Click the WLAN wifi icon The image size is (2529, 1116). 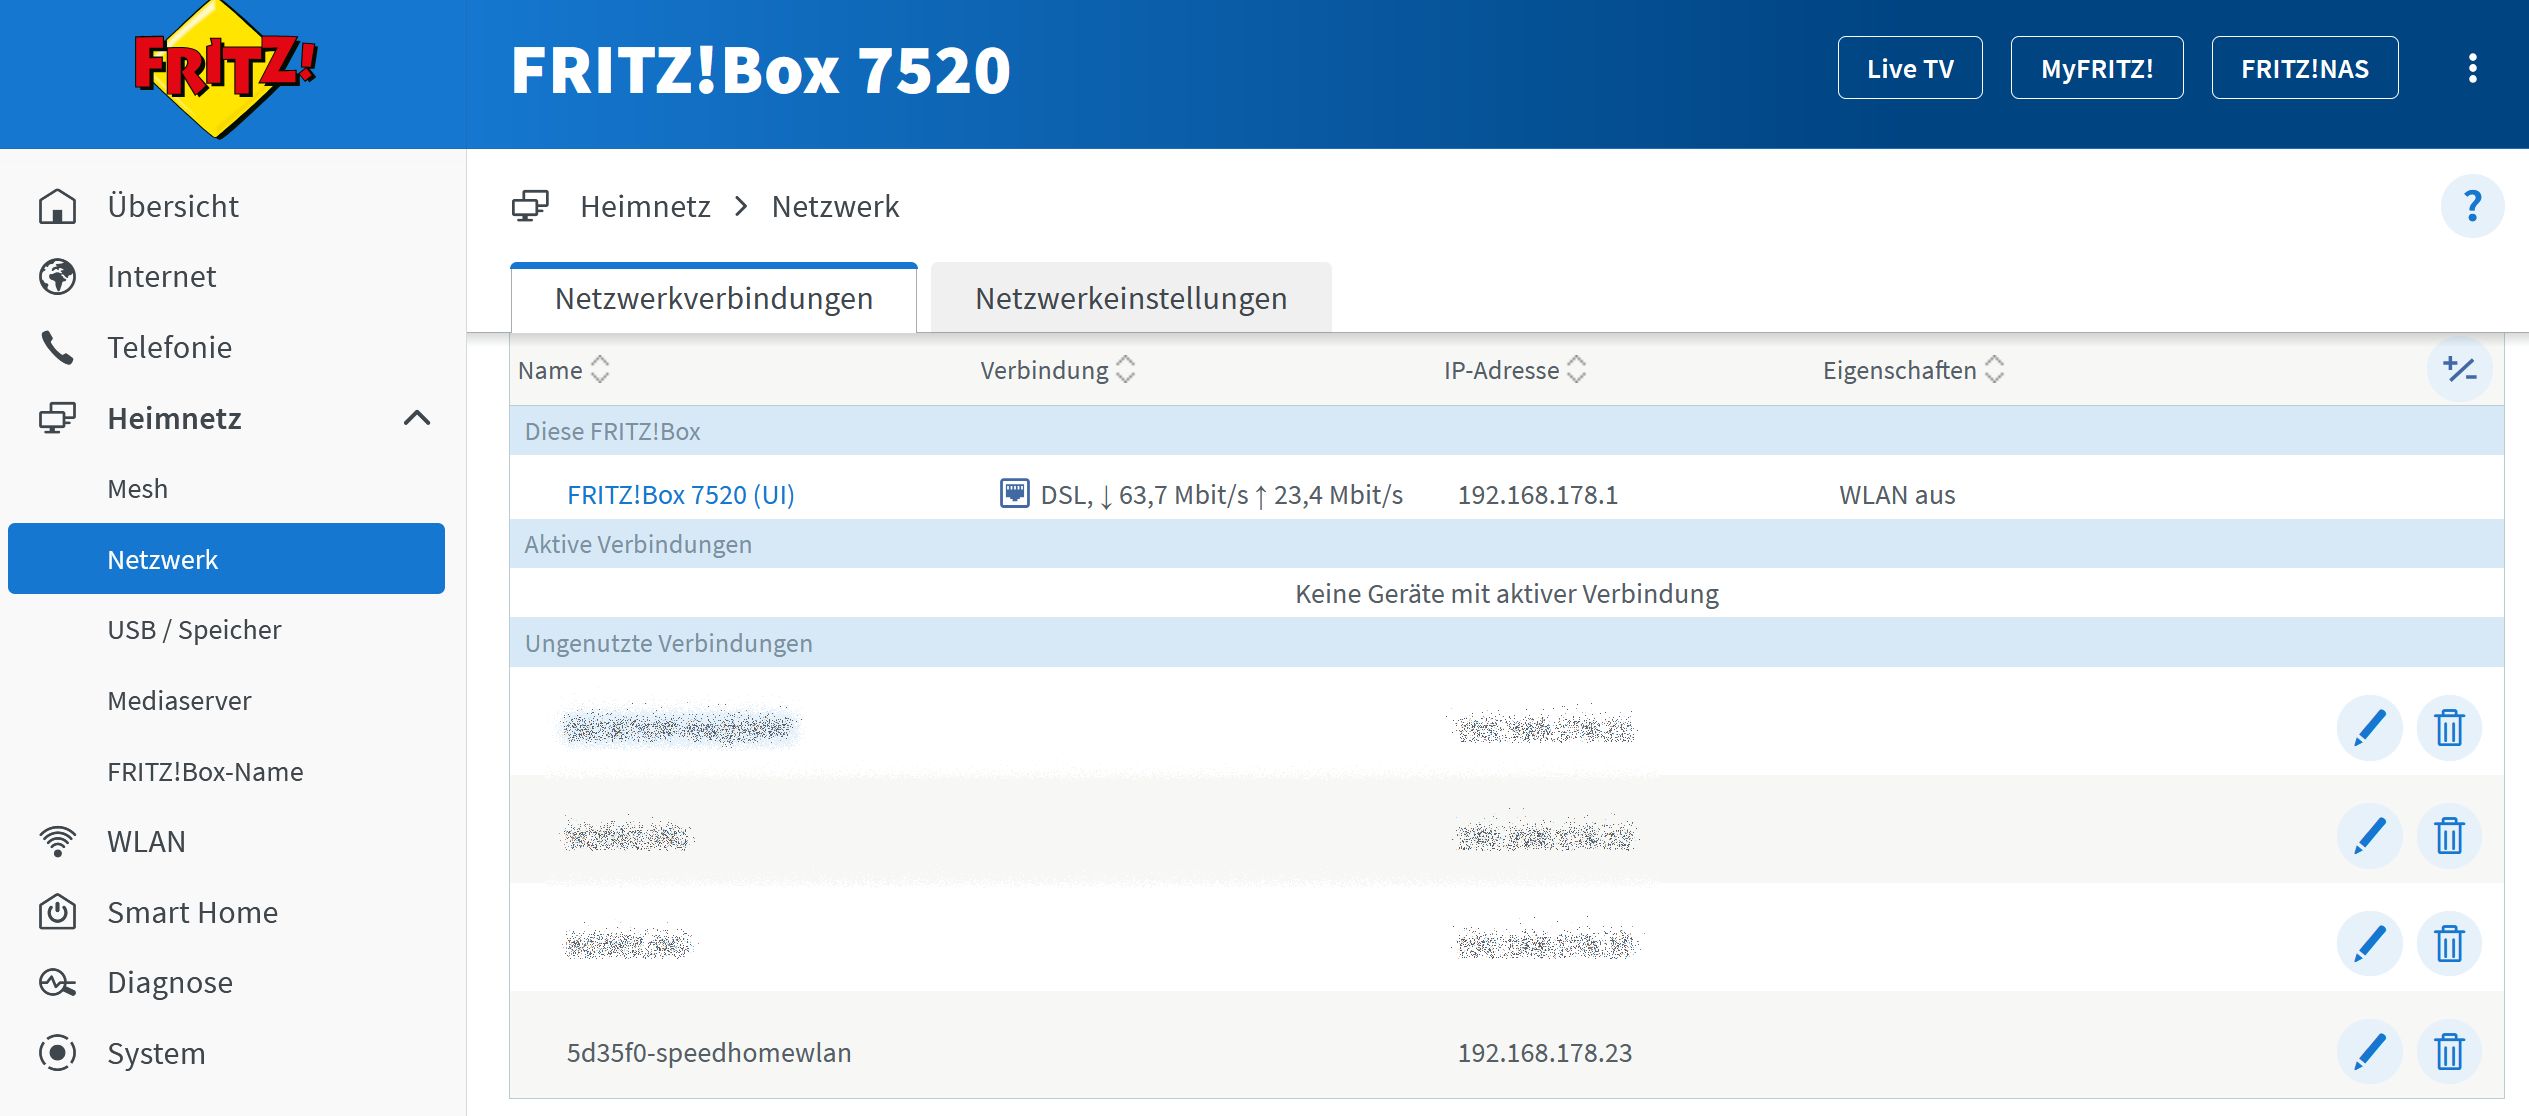pos(57,841)
